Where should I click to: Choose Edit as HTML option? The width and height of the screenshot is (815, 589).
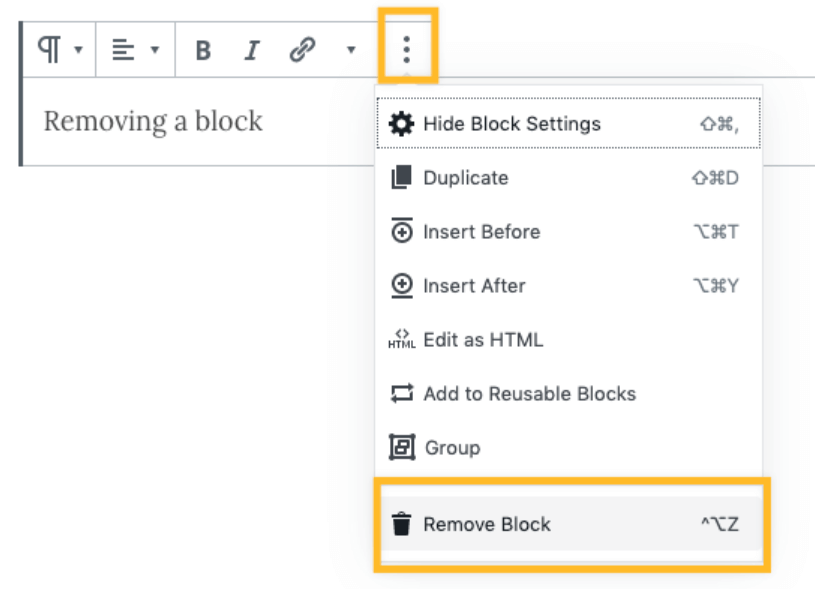point(569,339)
